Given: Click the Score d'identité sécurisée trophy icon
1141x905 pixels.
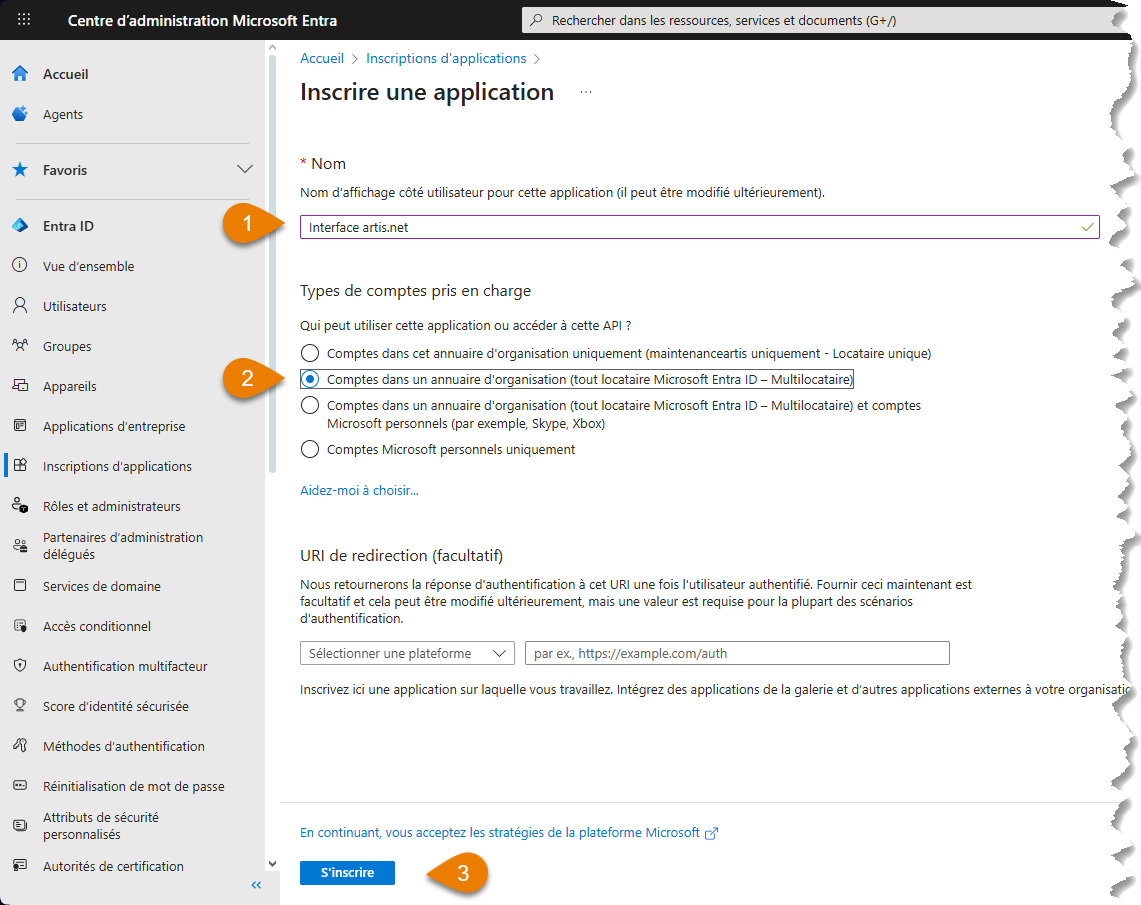Looking at the screenshot, I should [x=20, y=706].
